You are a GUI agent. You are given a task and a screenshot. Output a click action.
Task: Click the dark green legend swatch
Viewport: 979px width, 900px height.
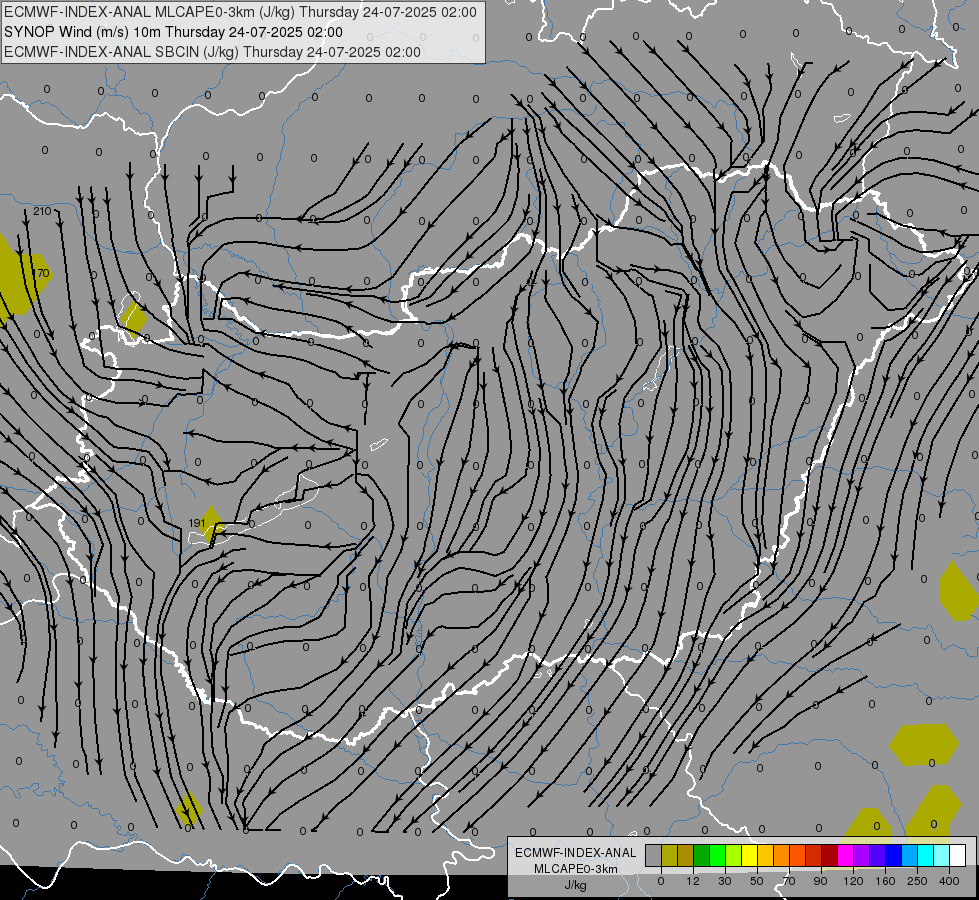701,855
